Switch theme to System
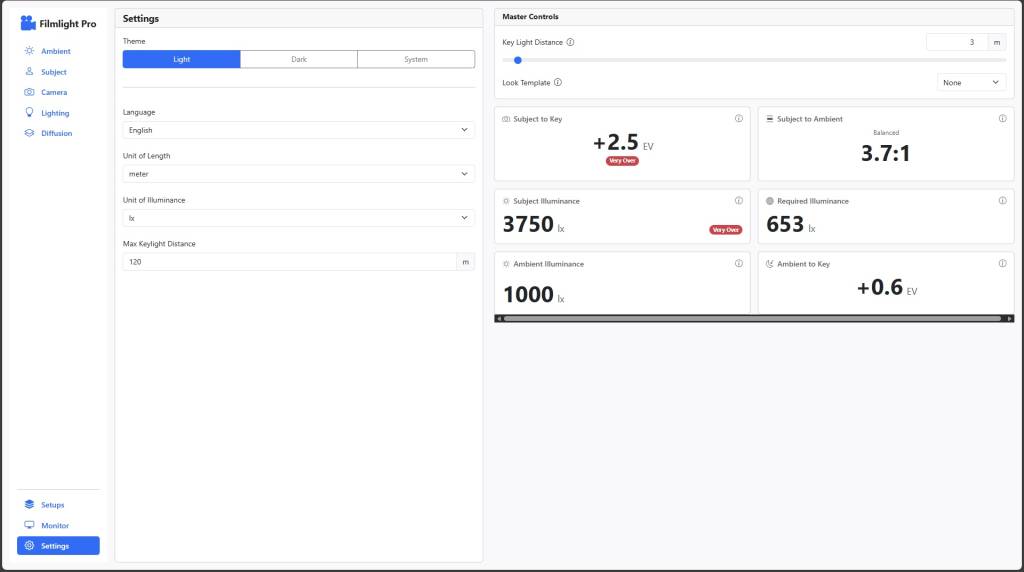1024x572 pixels. click(416, 59)
